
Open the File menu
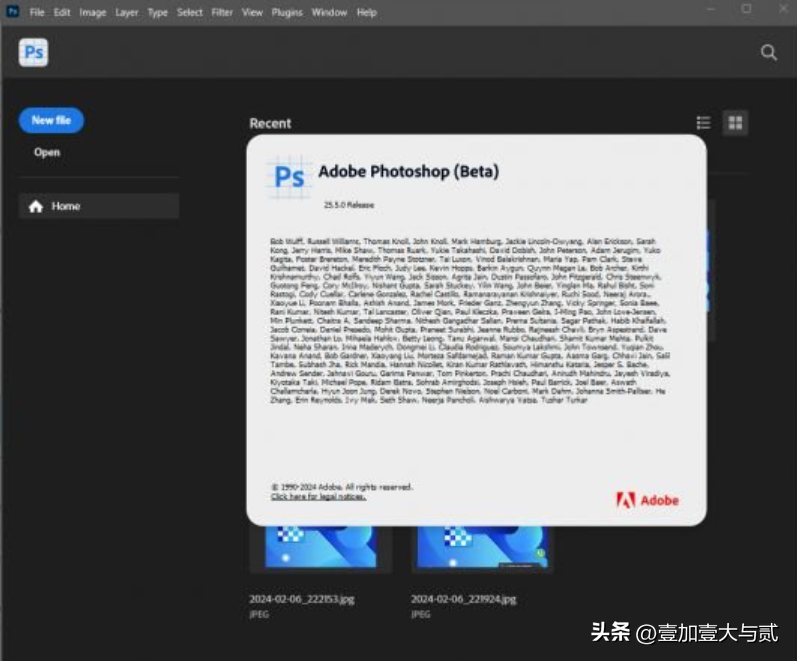pos(37,12)
